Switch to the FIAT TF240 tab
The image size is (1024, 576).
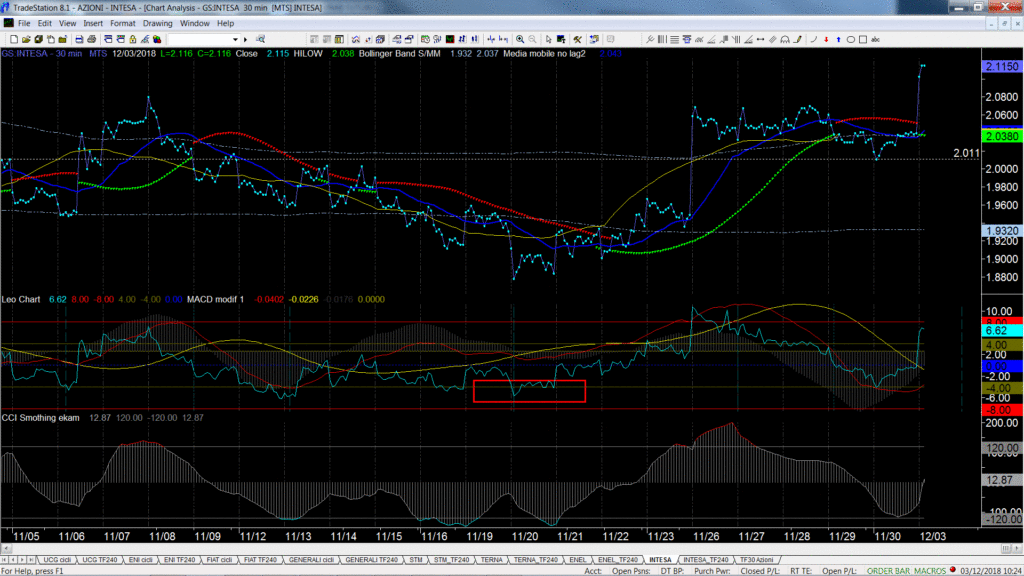pos(260,560)
